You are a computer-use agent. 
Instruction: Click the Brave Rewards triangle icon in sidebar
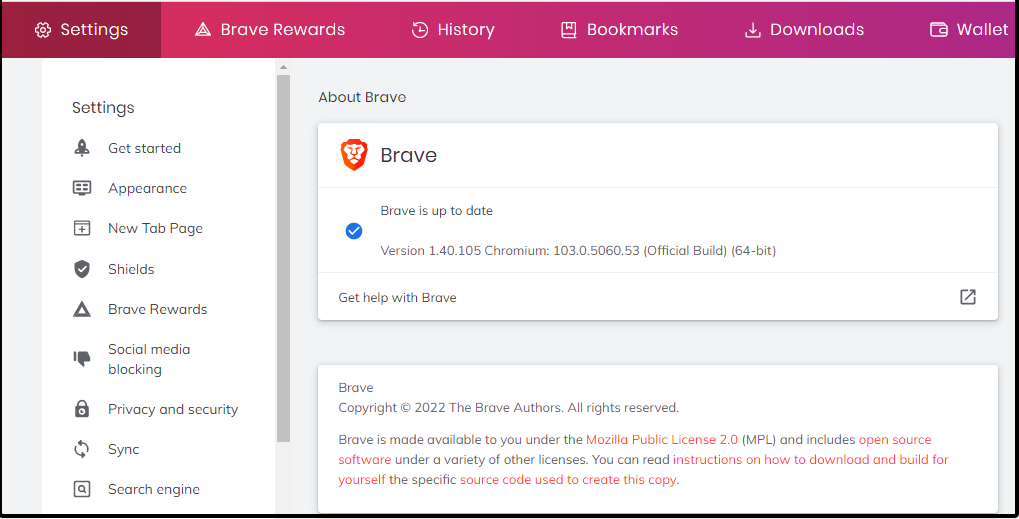point(82,309)
